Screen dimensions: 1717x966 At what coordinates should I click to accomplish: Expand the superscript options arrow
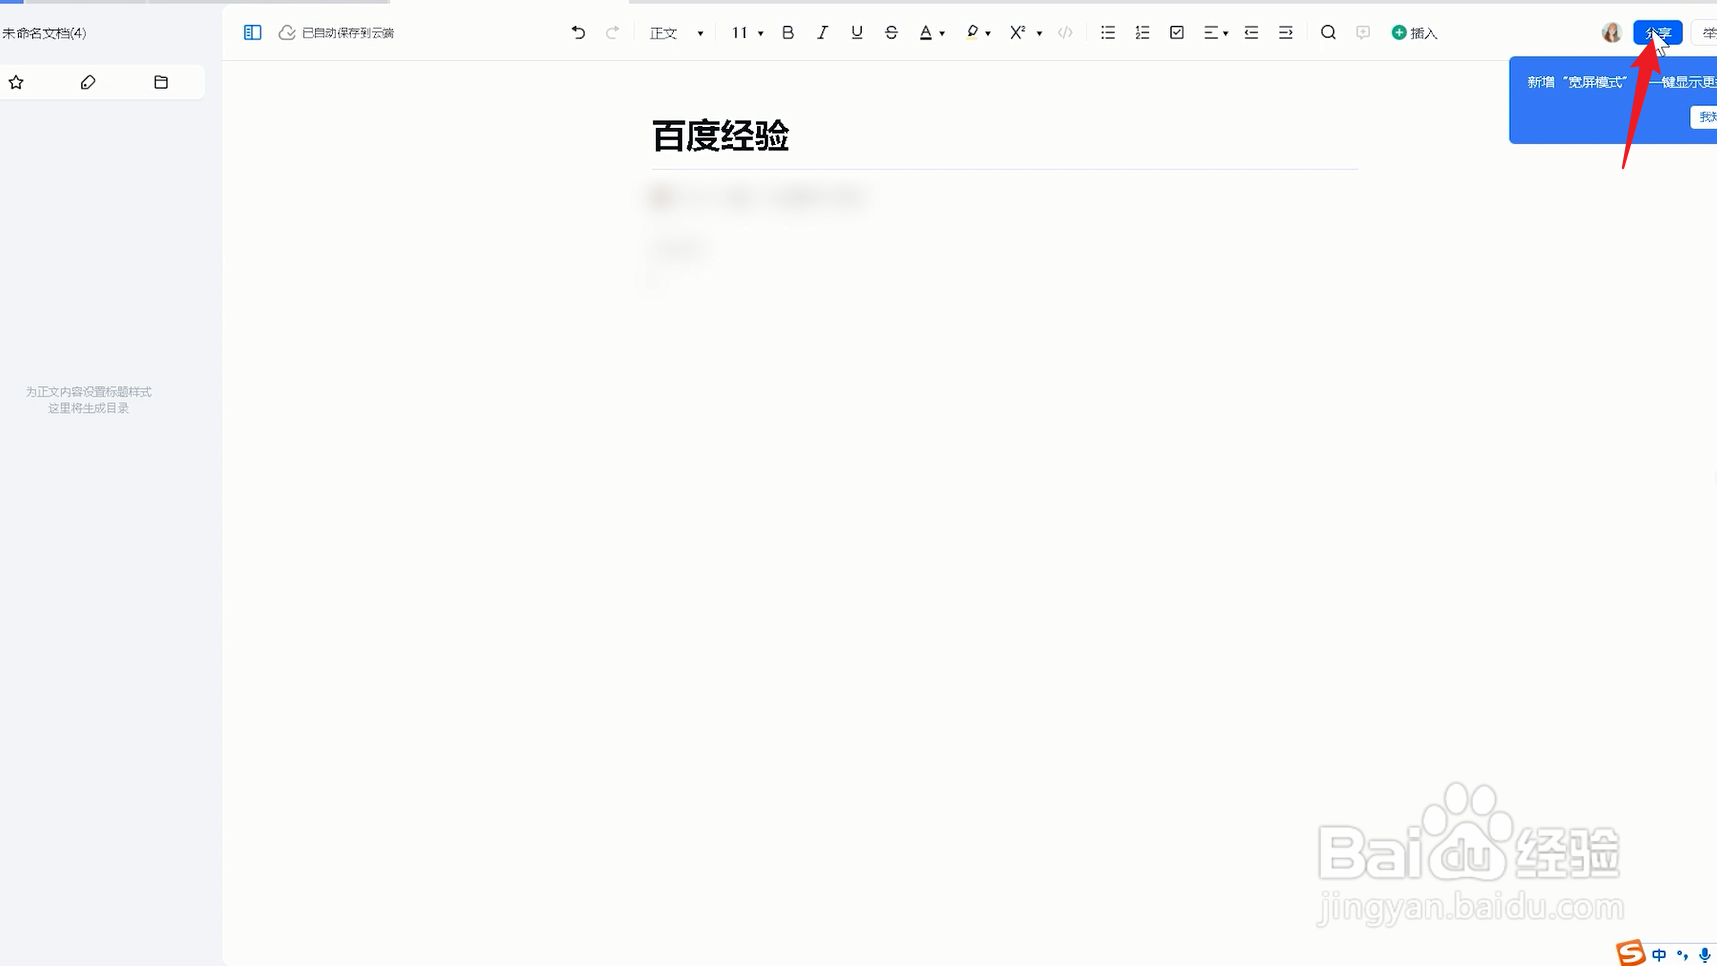click(x=1040, y=34)
